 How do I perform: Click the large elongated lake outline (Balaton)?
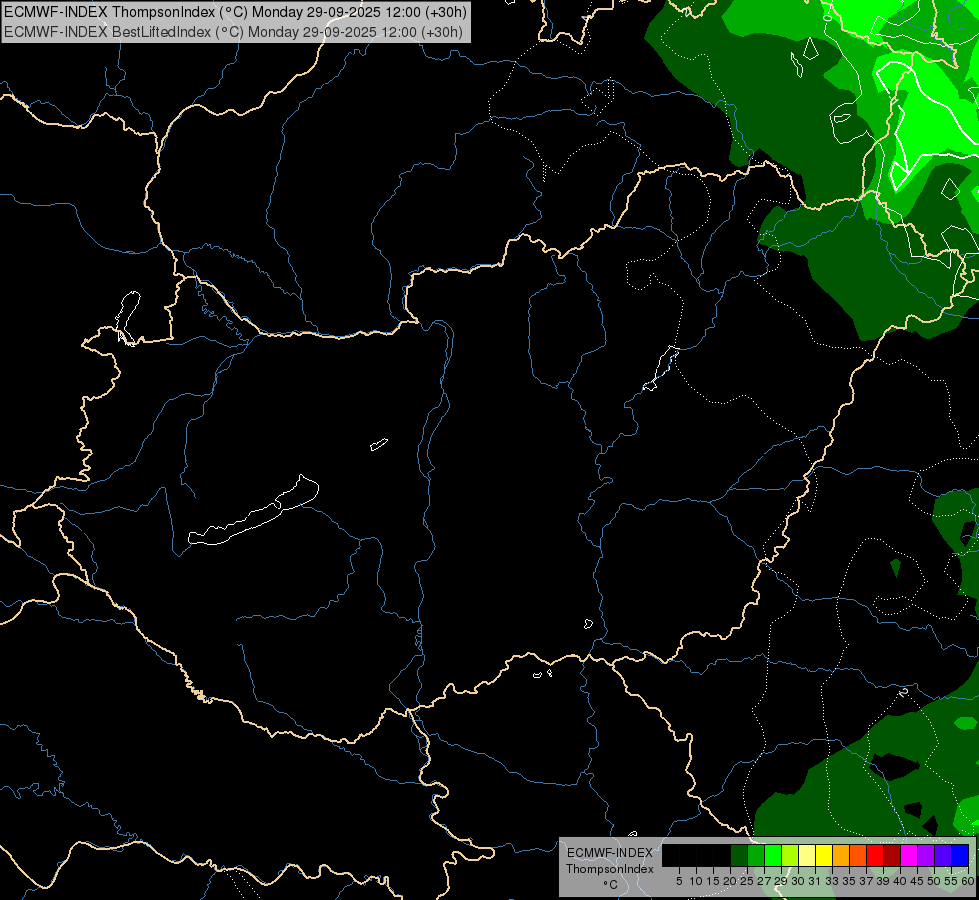pyautogui.click(x=254, y=510)
